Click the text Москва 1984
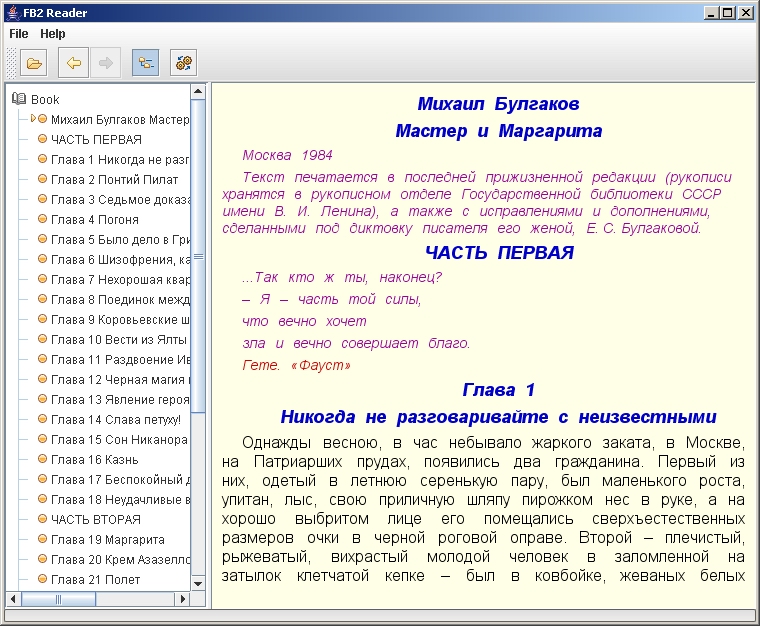The width and height of the screenshot is (760, 626). (x=287, y=155)
